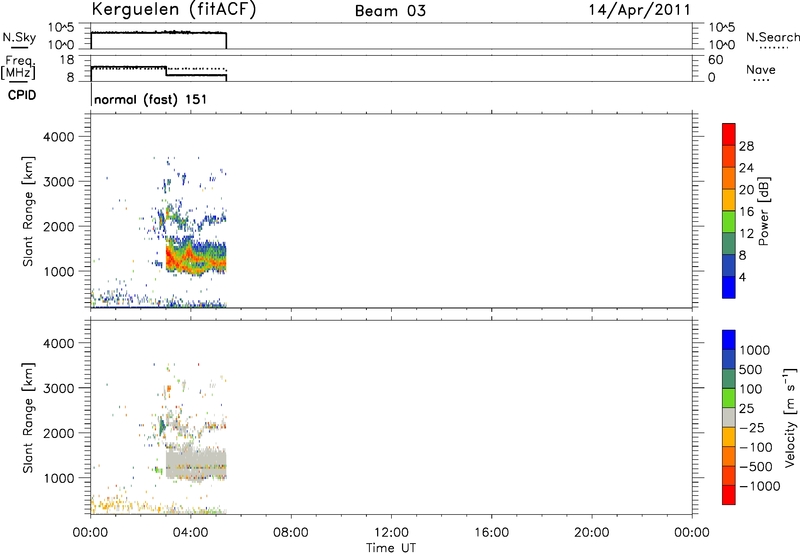
Task: Click the Time UT axis title
Action: pos(391,548)
